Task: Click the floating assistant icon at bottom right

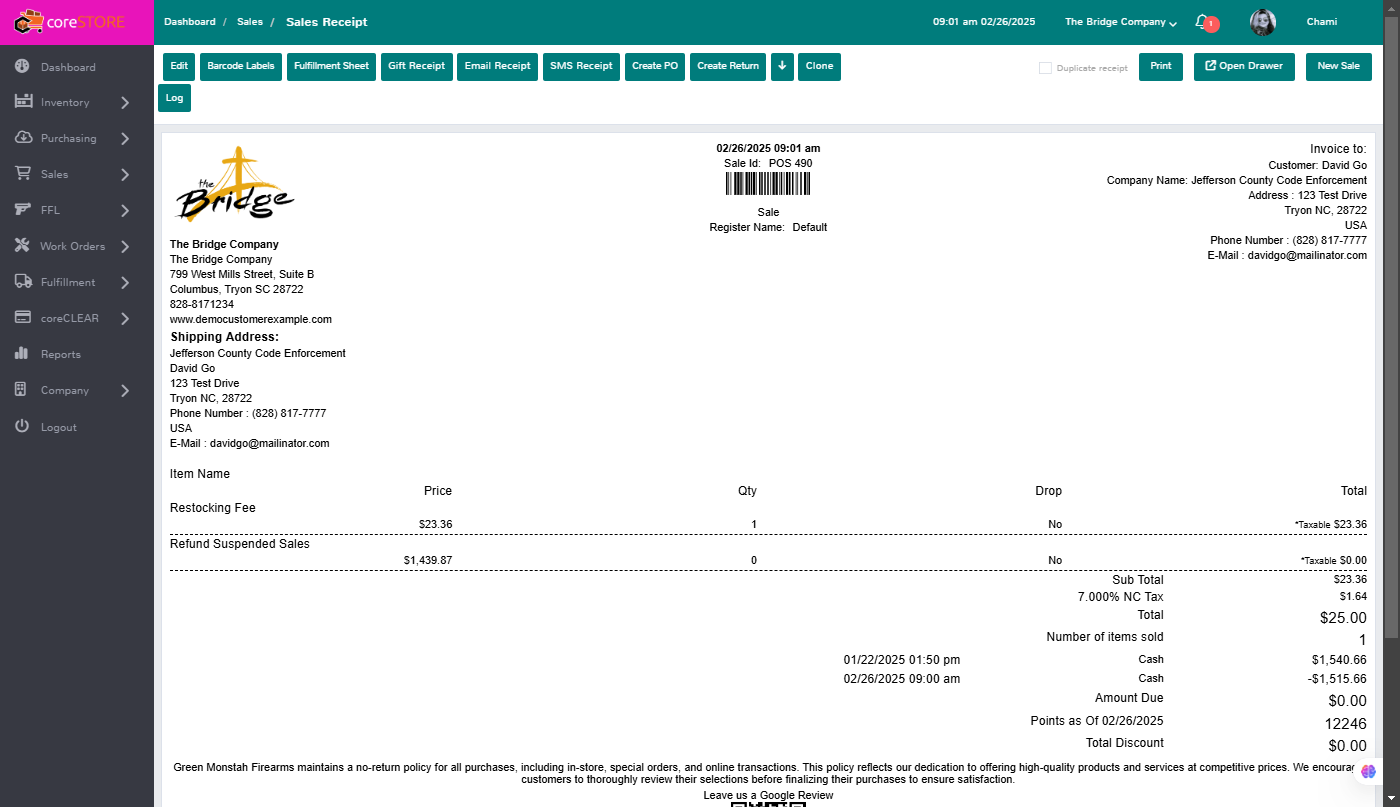Action: tap(1369, 771)
